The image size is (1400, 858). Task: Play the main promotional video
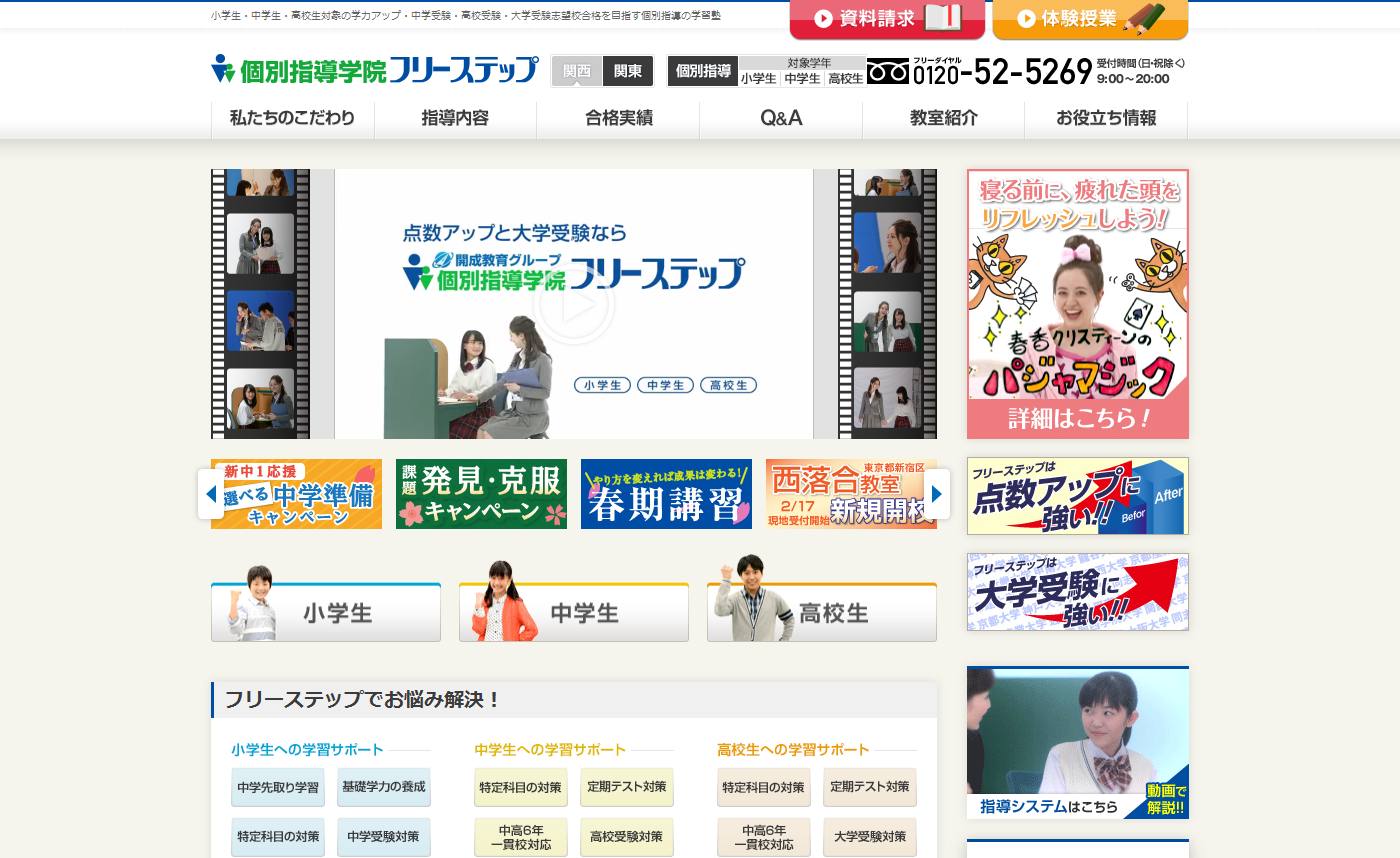coord(574,304)
